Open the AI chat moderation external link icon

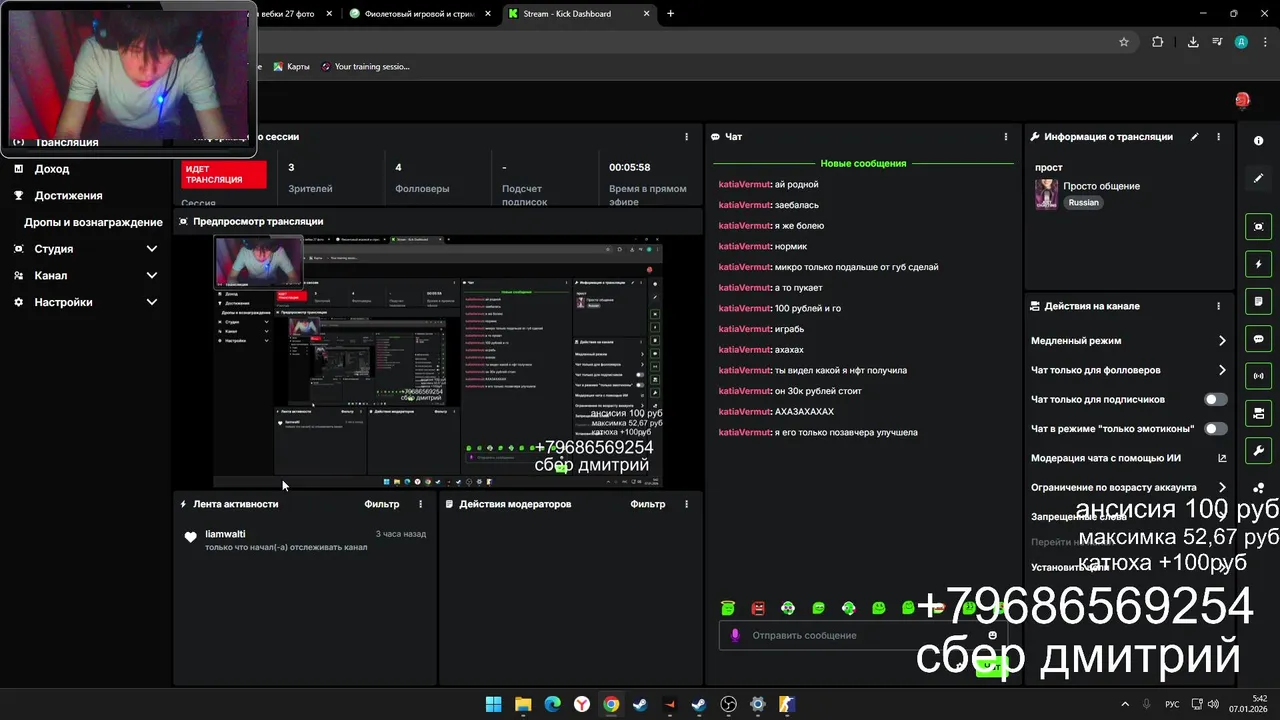coord(1221,458)
